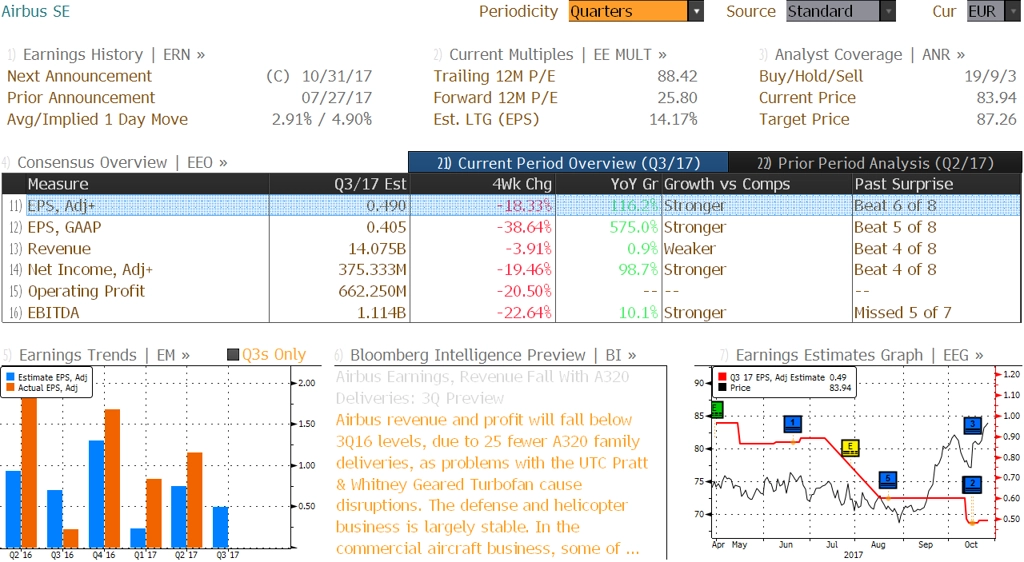
Task: Click Forward 12M P/E value 25.80
Action: click(677, 98)
